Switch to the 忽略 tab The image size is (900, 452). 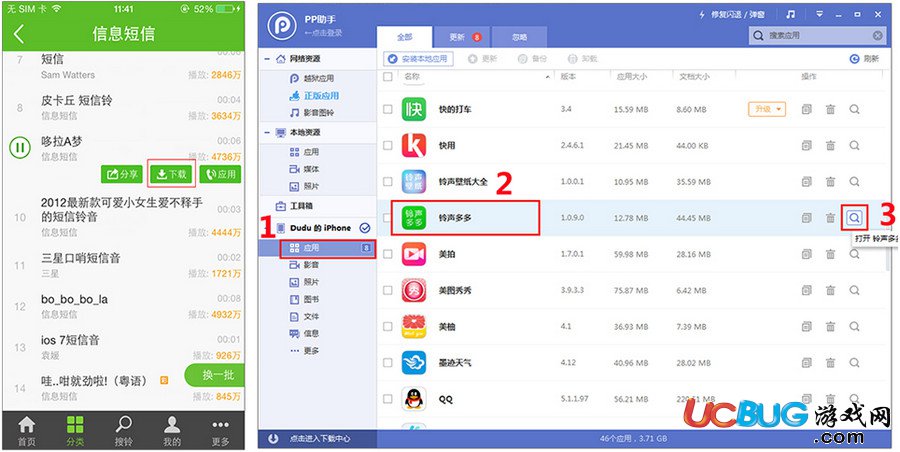click(519, 37)
